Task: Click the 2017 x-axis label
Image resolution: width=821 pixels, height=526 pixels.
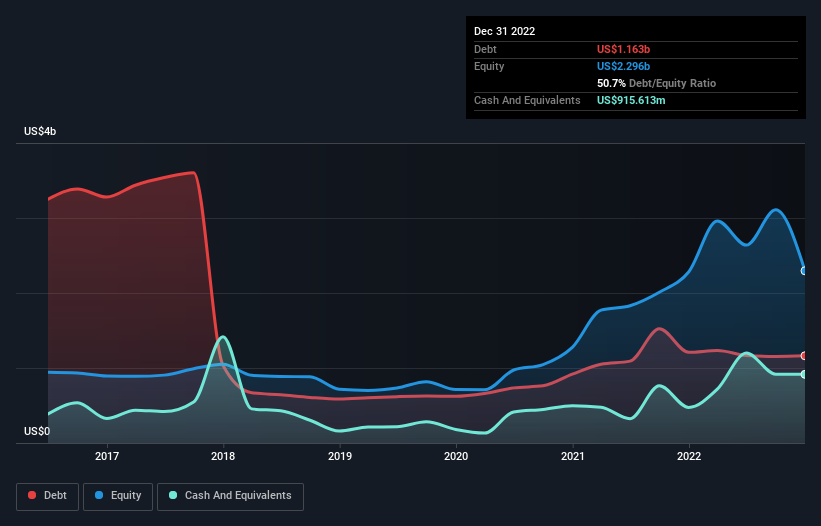Action: [x=107, y=456]
